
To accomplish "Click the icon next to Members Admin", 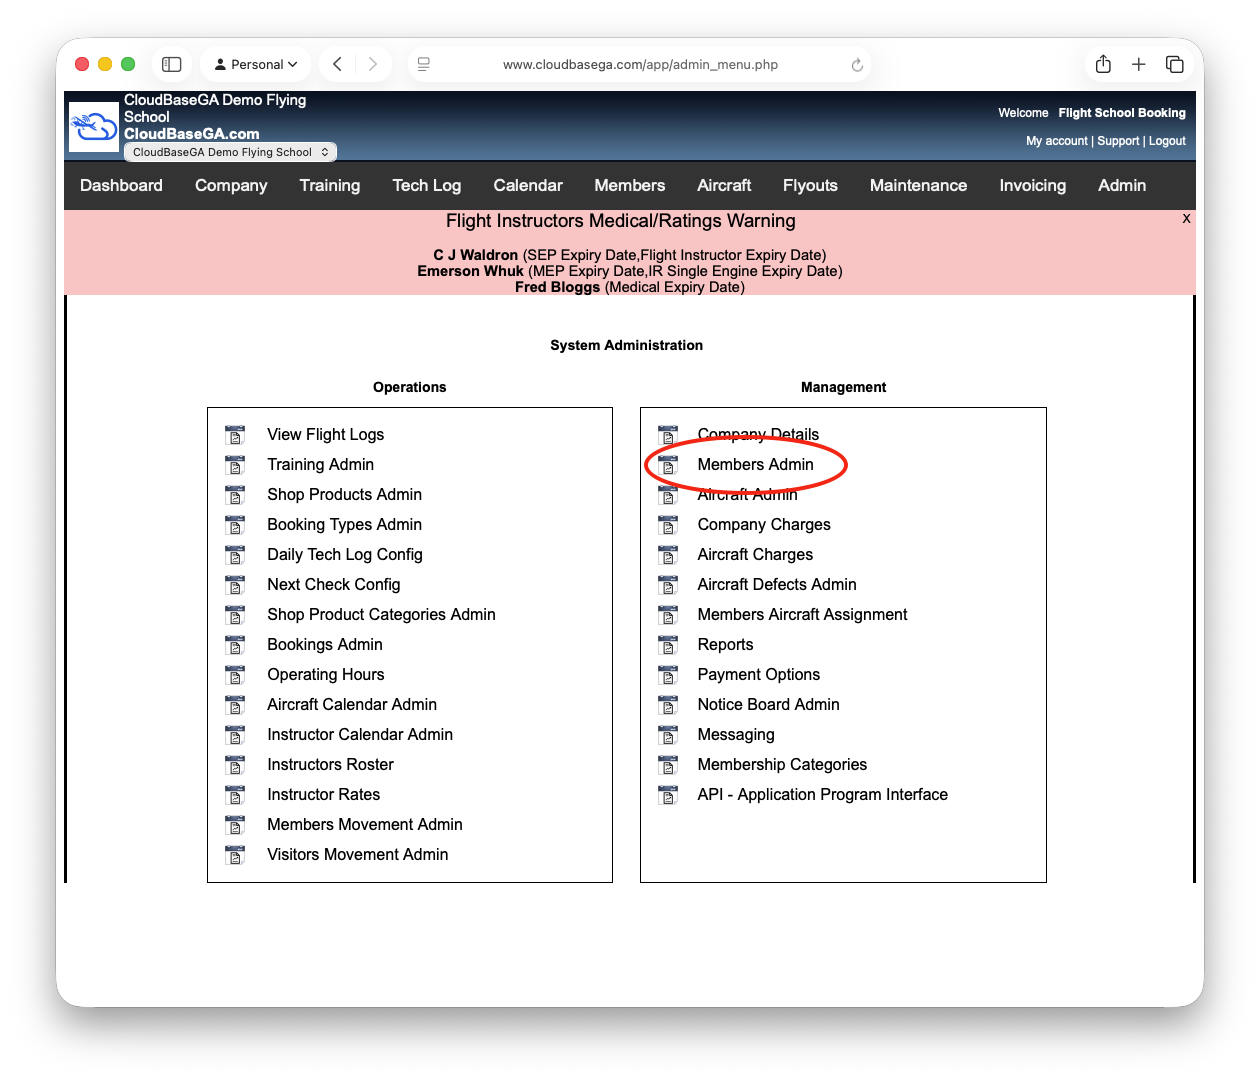I will [x=668, y=465].
